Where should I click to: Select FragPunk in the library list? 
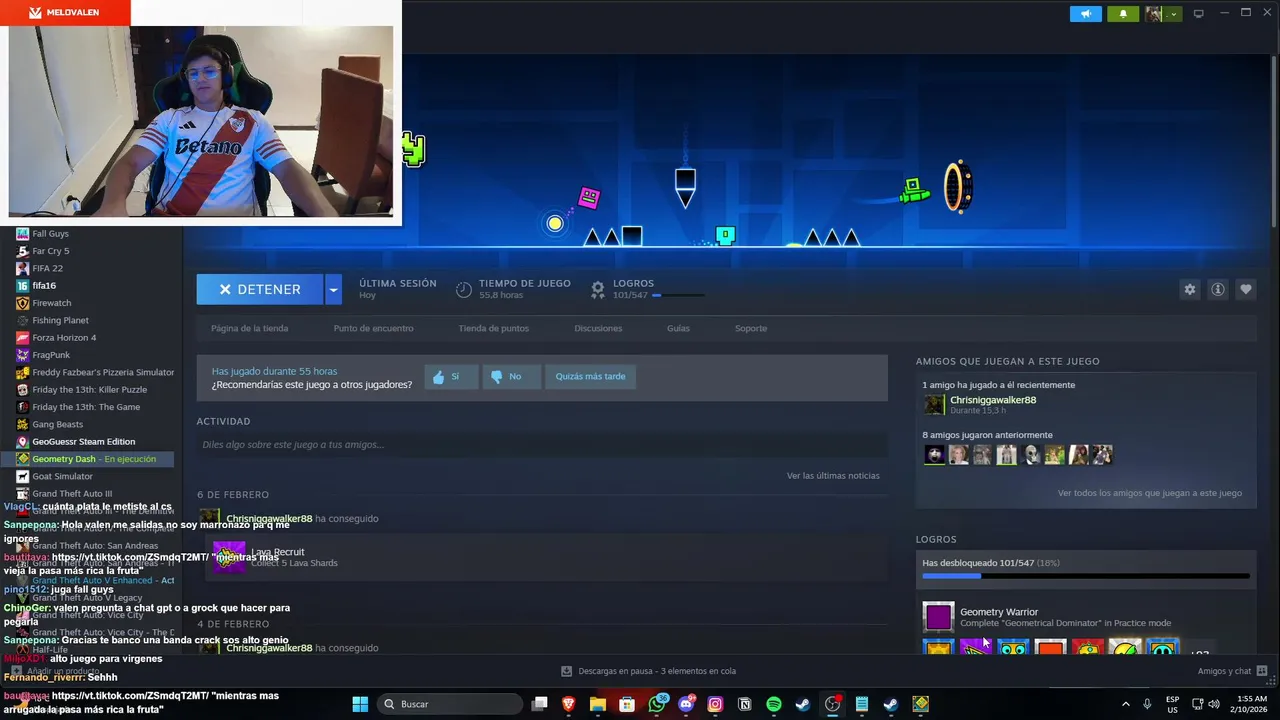point(51,355)
